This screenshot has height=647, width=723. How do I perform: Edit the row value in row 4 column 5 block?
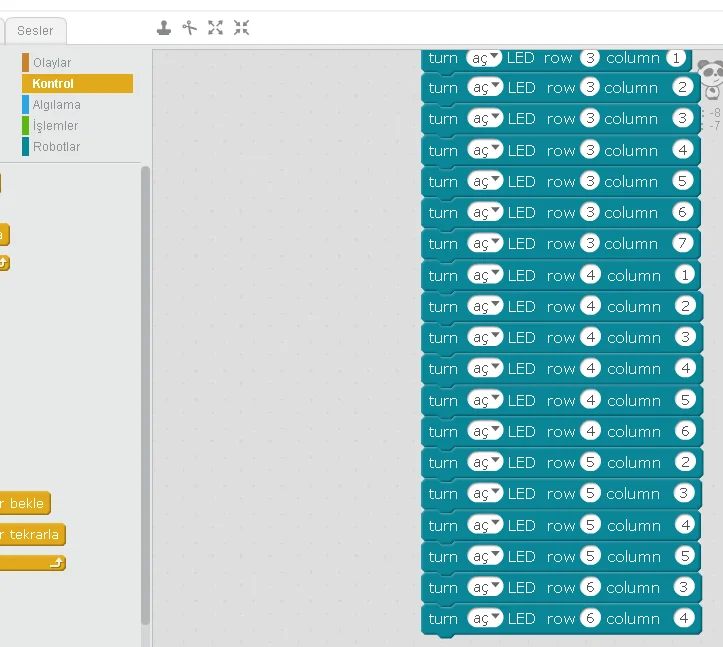590,400
